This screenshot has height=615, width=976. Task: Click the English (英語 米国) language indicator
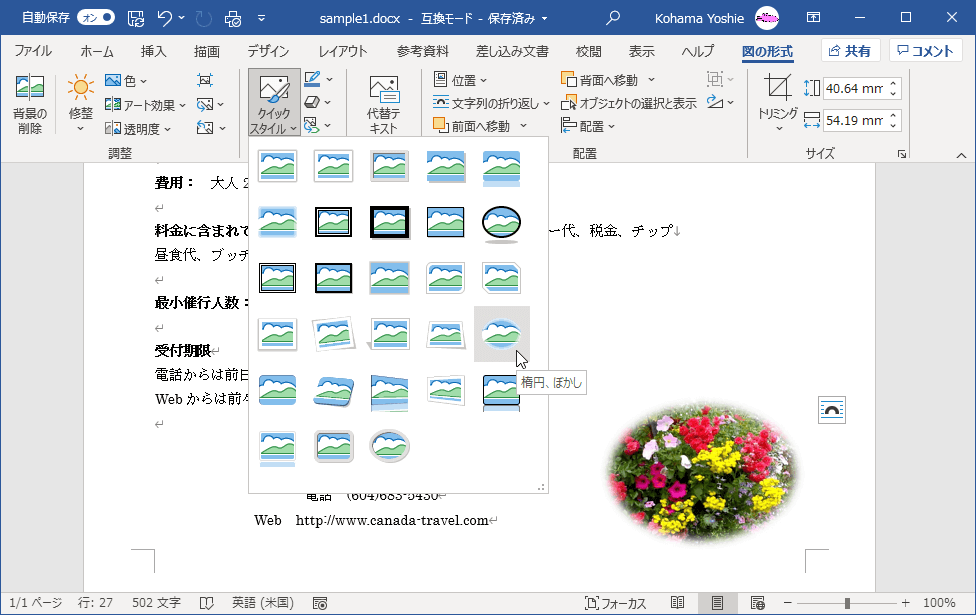pyautogui.click(x=263, y=603)
